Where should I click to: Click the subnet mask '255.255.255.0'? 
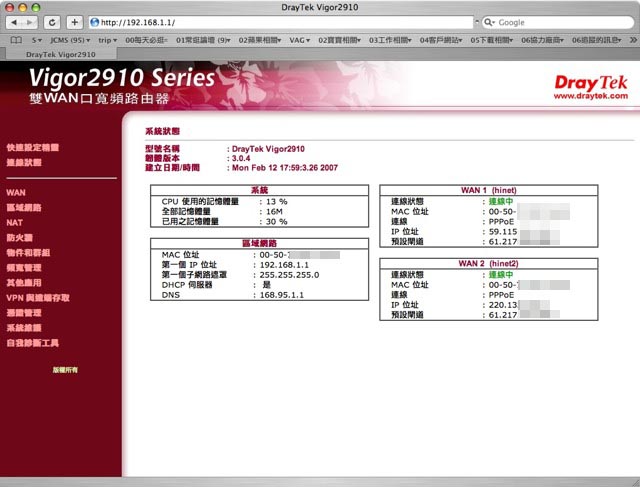point(289,275)
